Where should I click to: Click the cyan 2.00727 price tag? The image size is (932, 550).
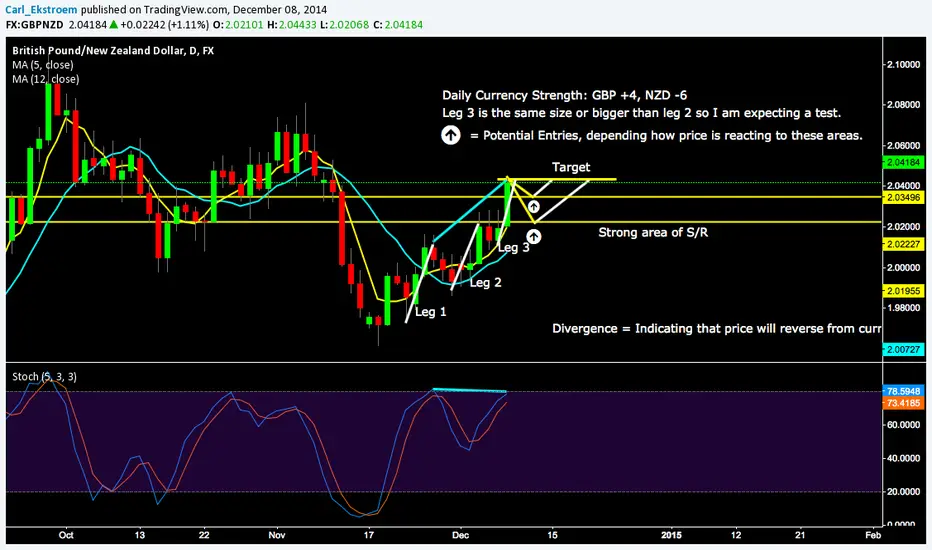[903, 350]
